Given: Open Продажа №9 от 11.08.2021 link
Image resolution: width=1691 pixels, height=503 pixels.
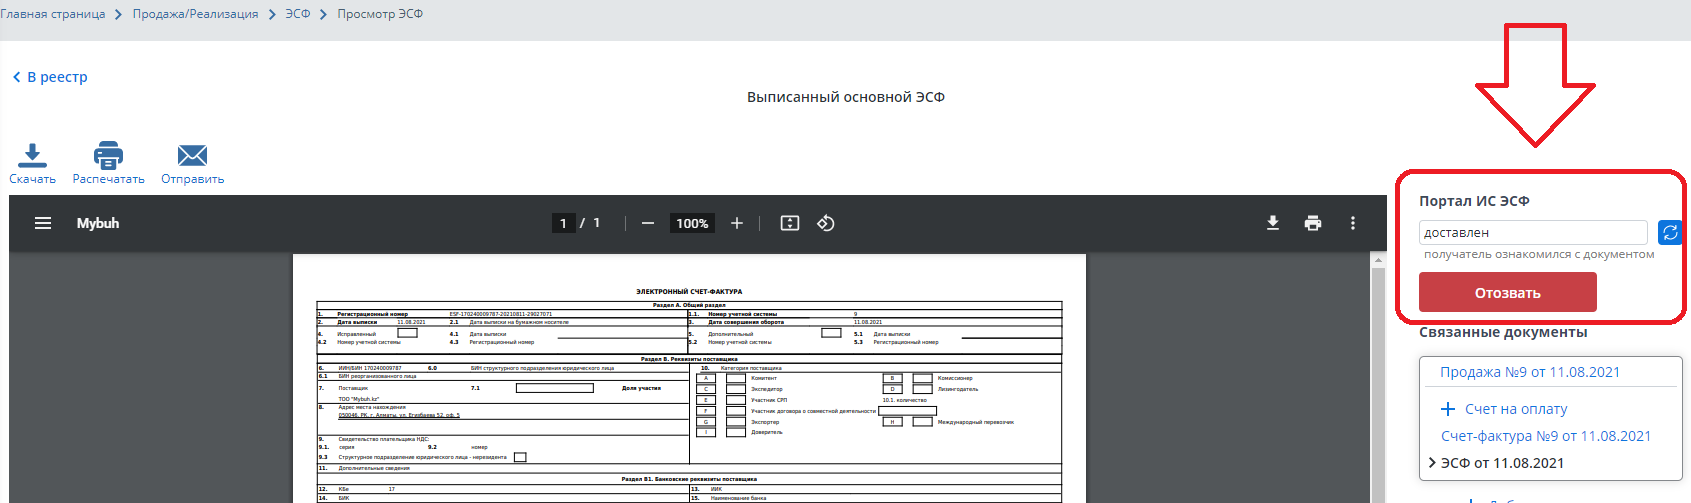Looking at the screenshot, I should 1529,372.
